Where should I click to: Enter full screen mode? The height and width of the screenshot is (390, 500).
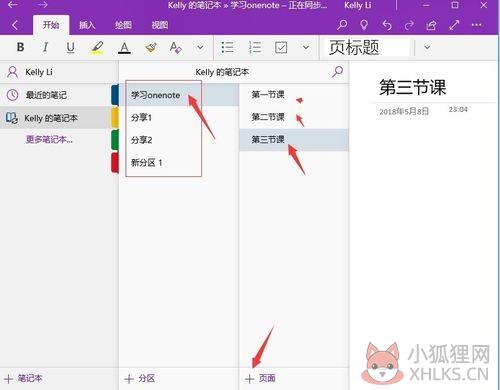(x=454, y=25)
